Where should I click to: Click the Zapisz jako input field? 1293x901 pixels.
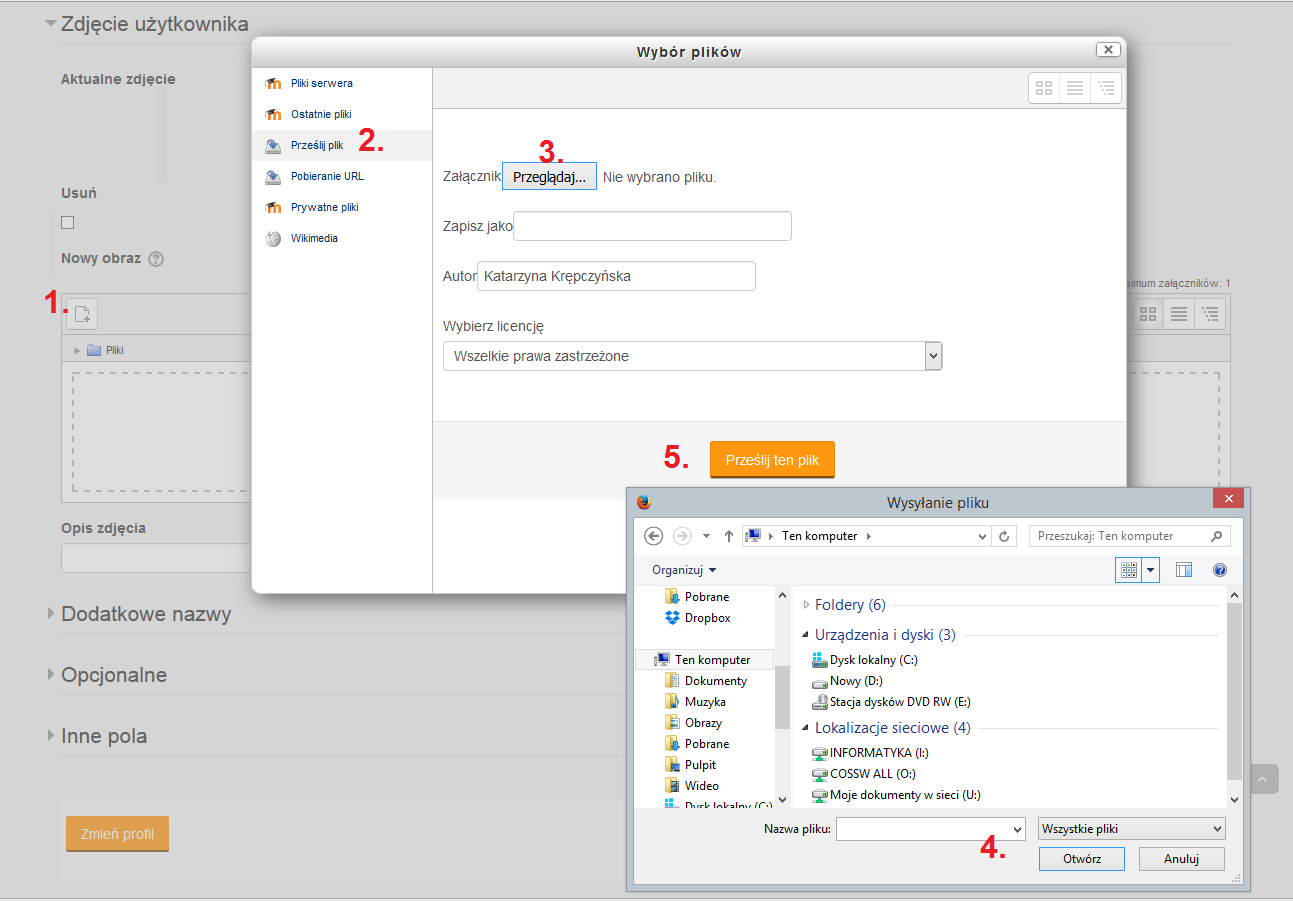[x=652, y=226]
